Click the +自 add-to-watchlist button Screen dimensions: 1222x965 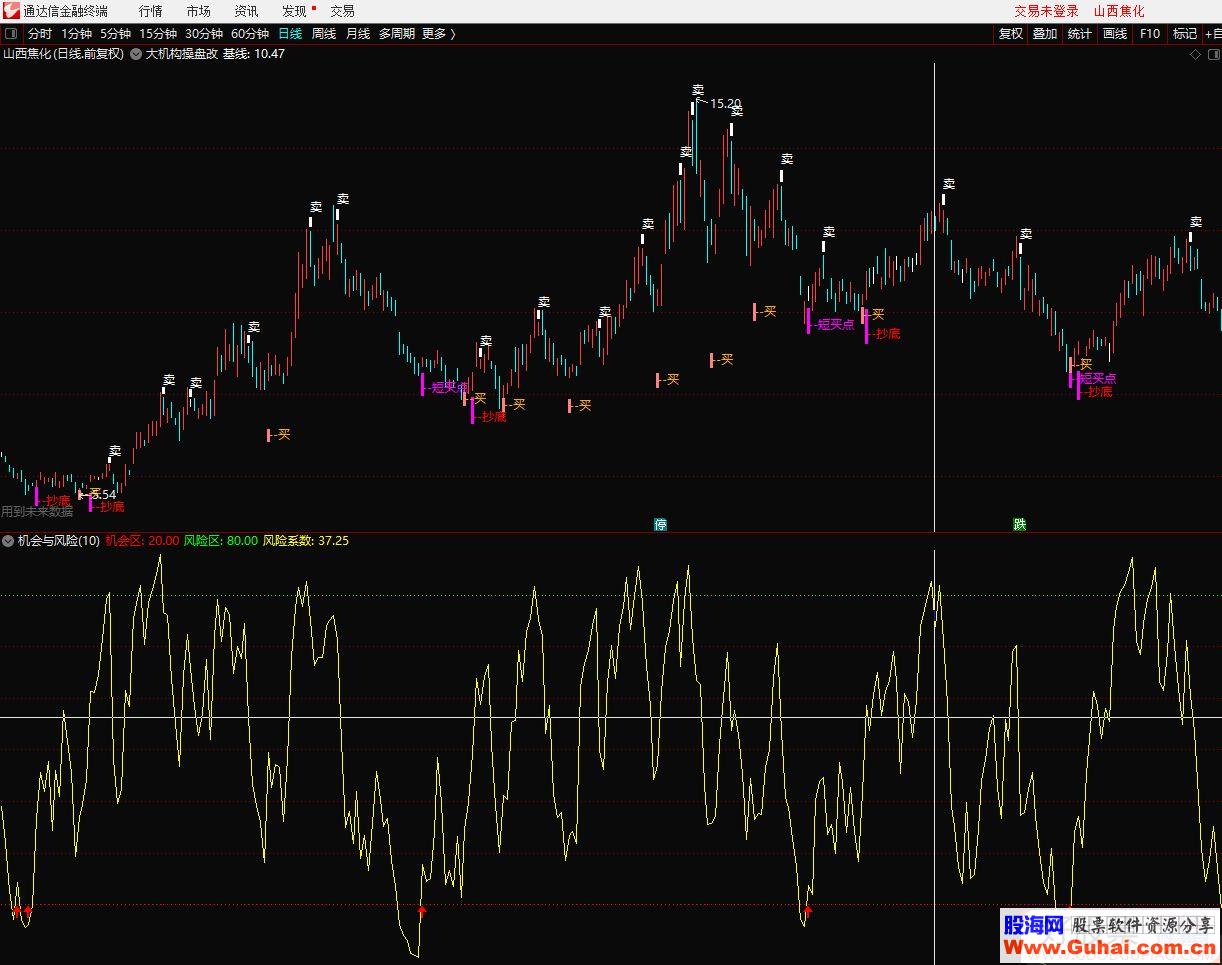point(1212,33)
